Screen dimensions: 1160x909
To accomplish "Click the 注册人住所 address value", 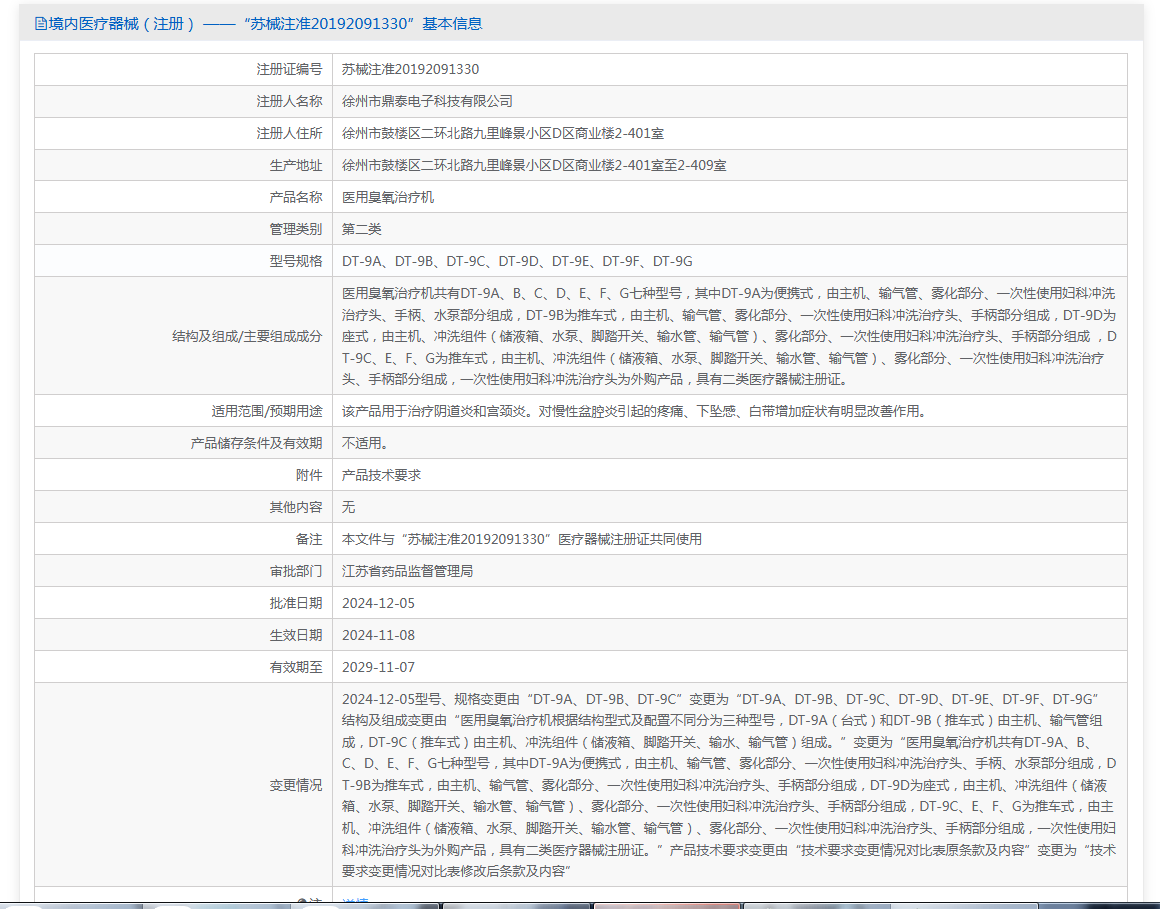I will coord(503,133).
